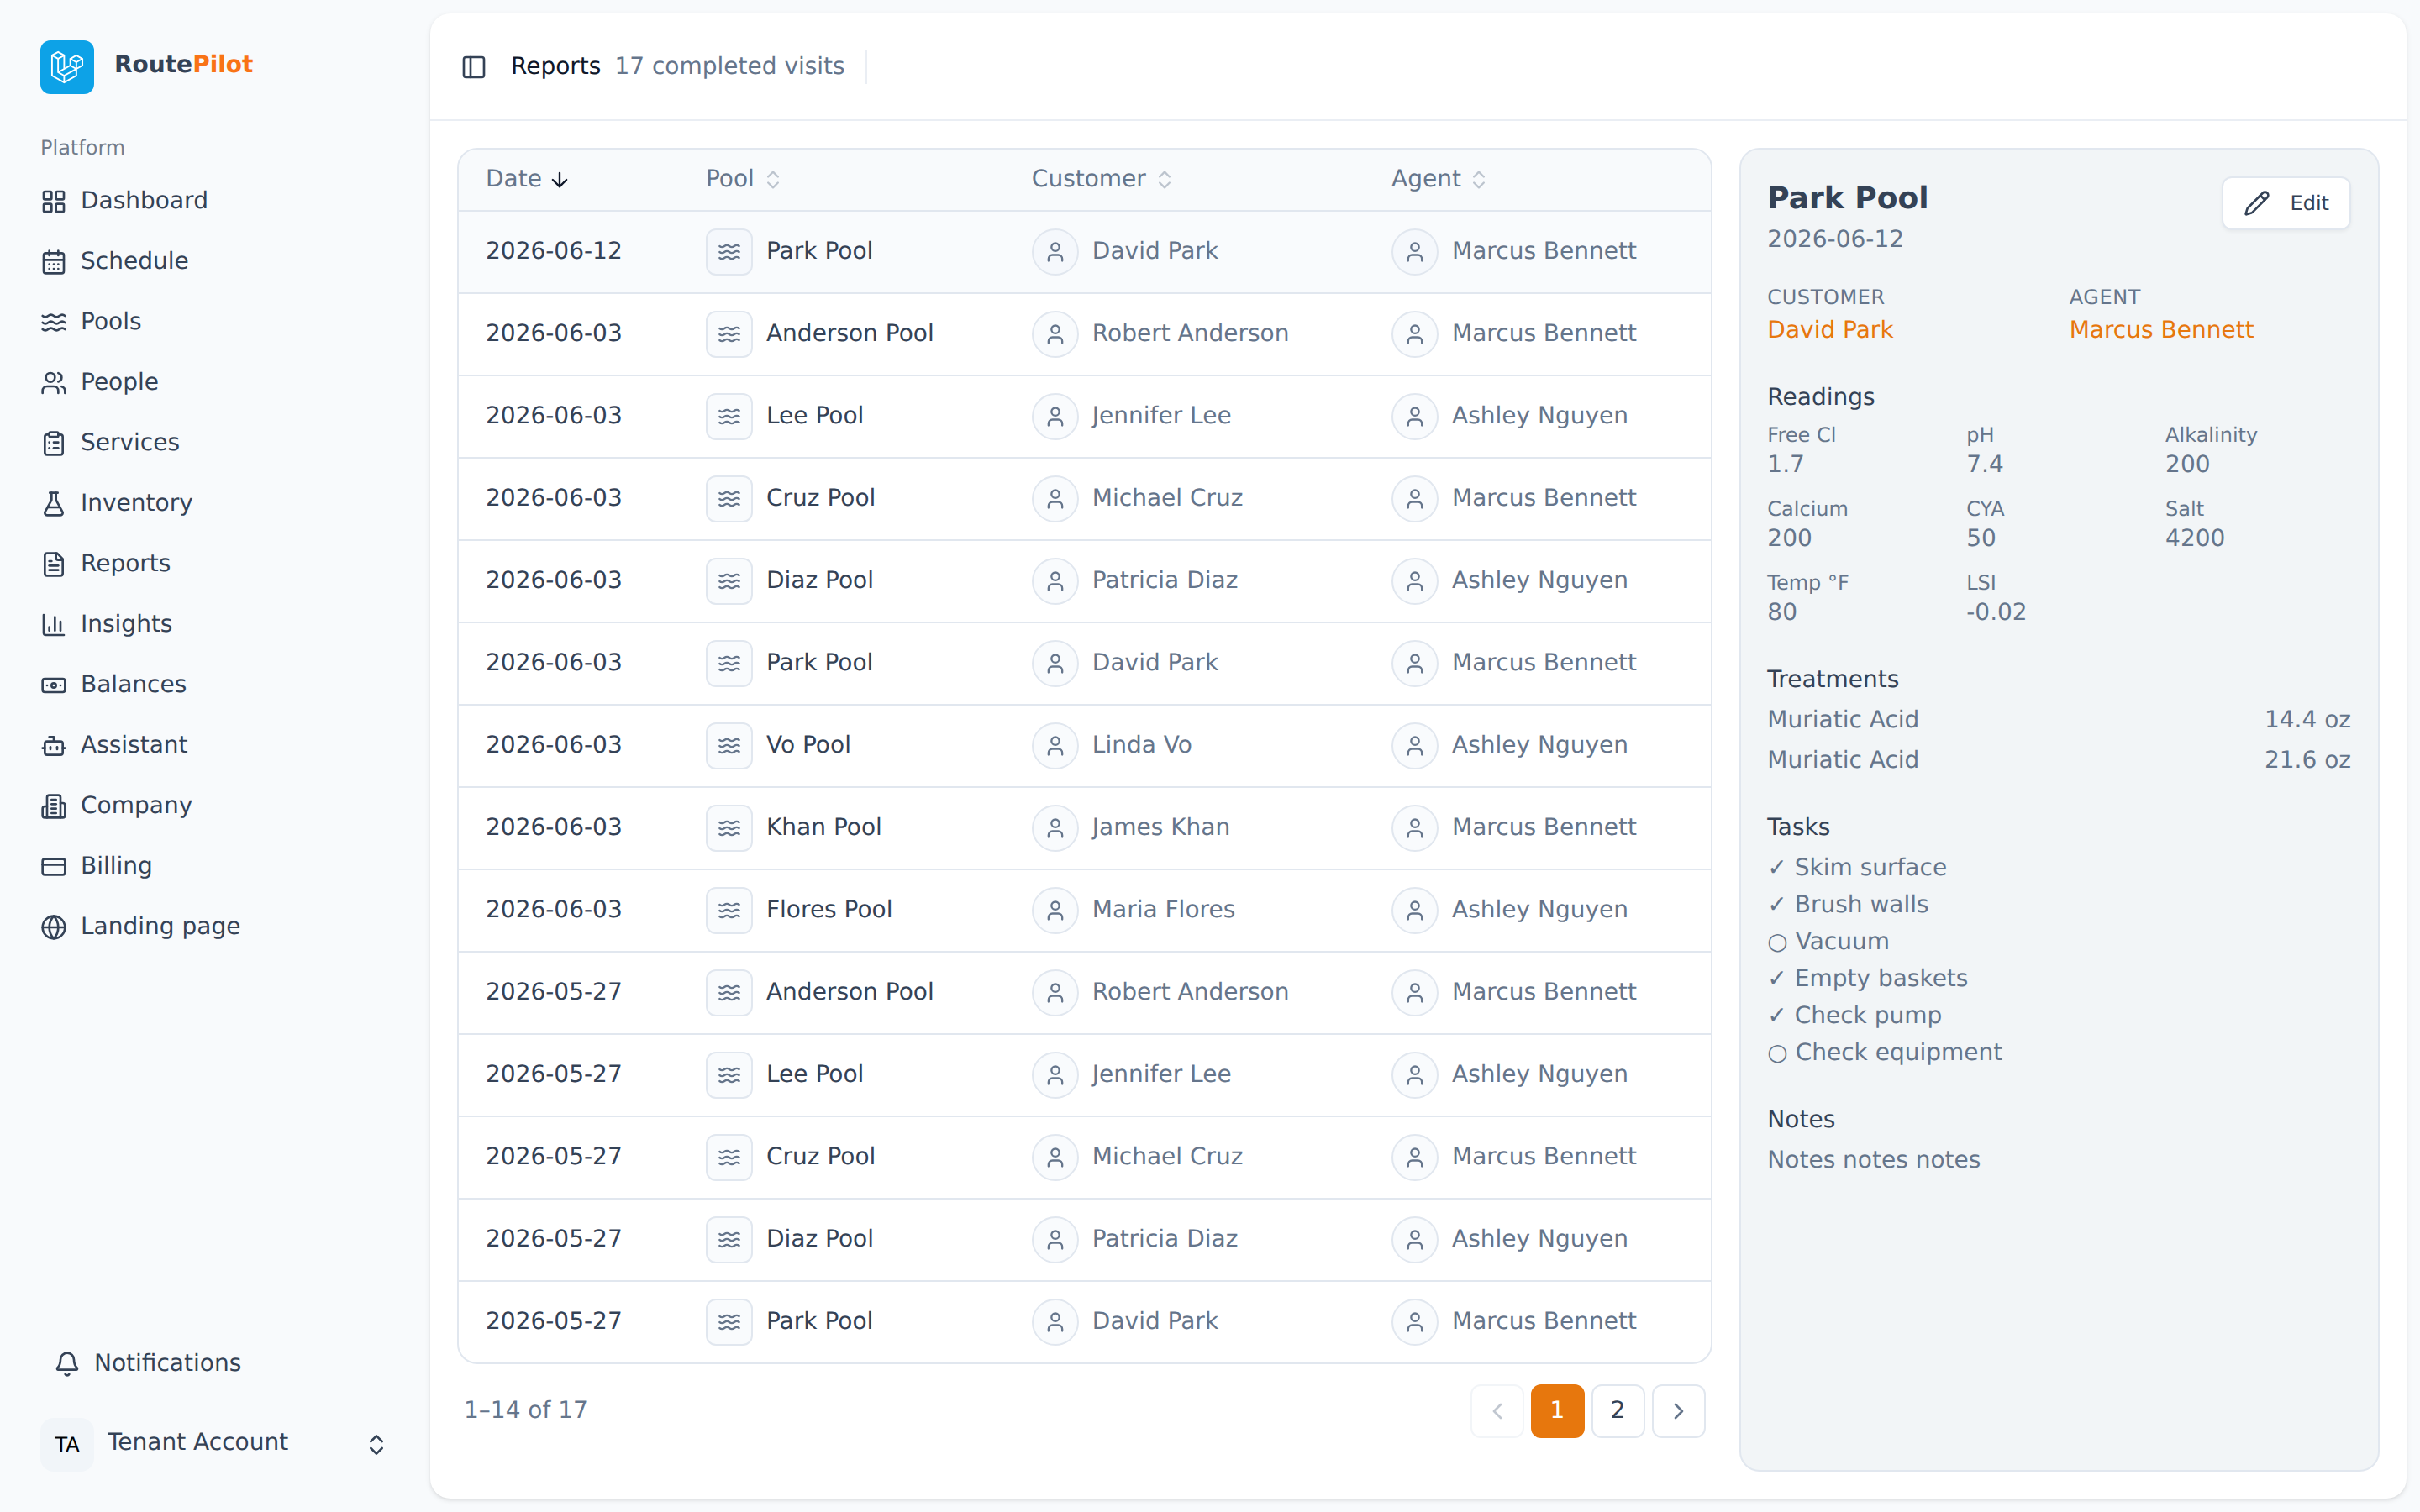Click agent avatar in the Vo Pool row
This screenshot has width=2420, height=1512.
tap(1415, 745)
